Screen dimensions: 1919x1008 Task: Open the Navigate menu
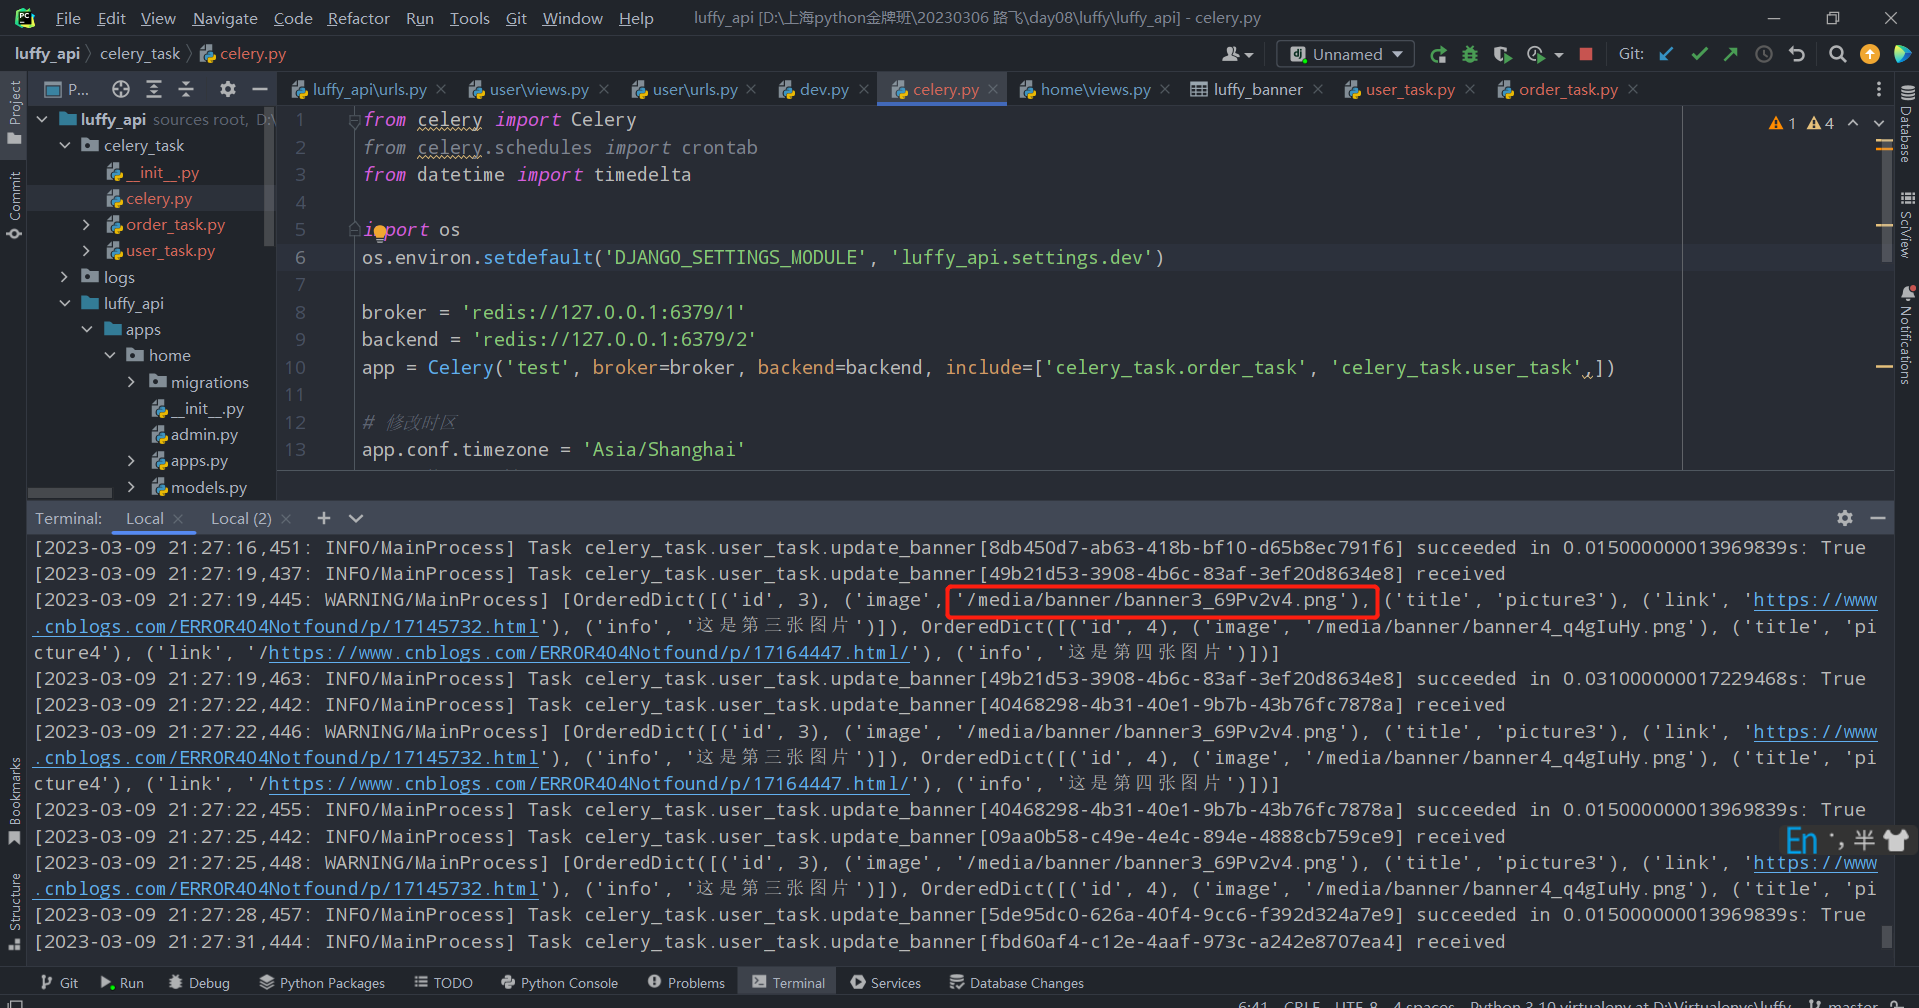pos(225,18)
